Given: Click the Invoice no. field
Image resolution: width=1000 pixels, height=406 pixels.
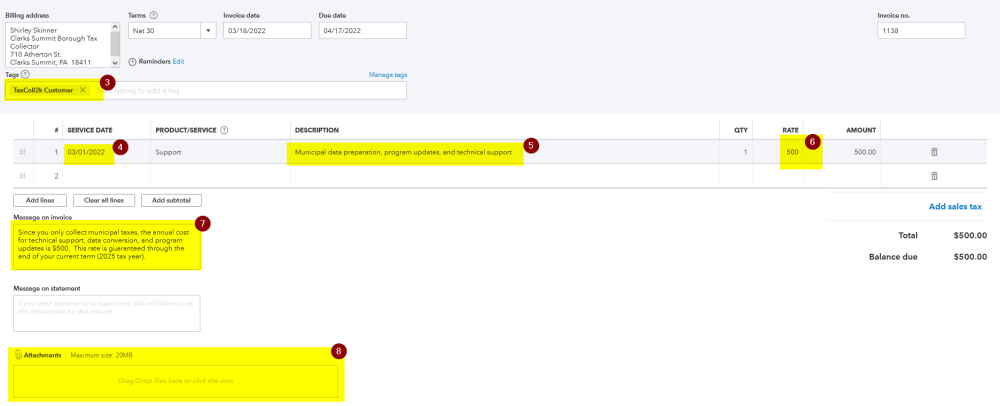Looking at the screenshot, I should coord(921,31).
